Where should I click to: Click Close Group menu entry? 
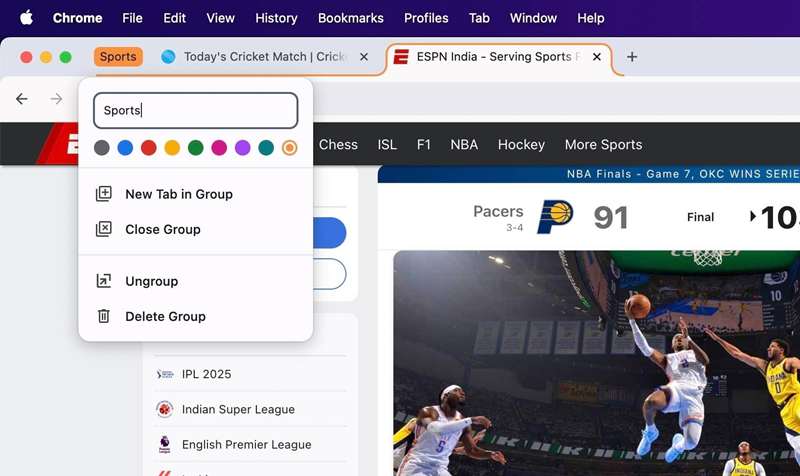point(195,229)
